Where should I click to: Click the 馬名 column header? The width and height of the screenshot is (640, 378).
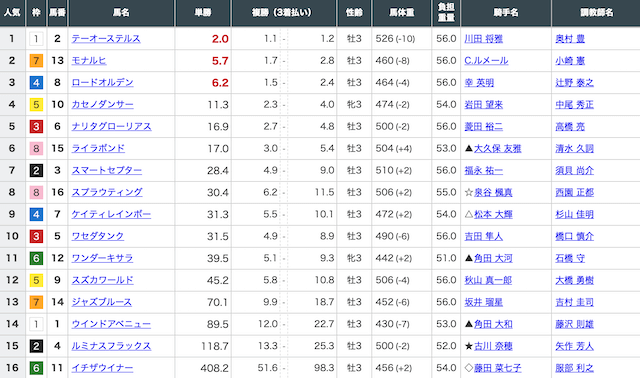pos(122,13)
